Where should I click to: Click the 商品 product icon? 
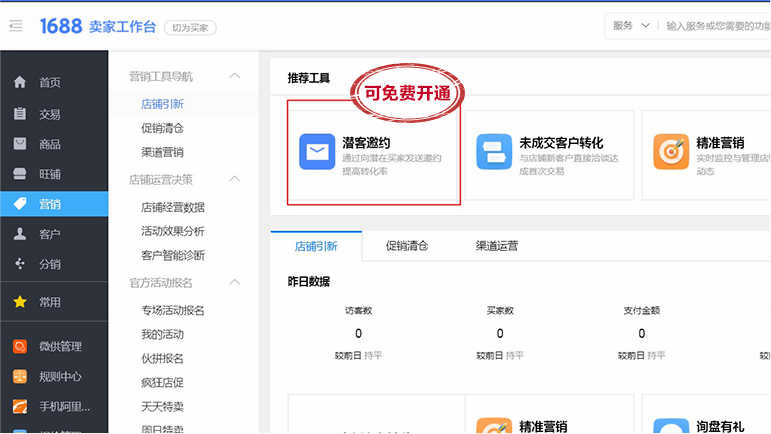point(20,144)
